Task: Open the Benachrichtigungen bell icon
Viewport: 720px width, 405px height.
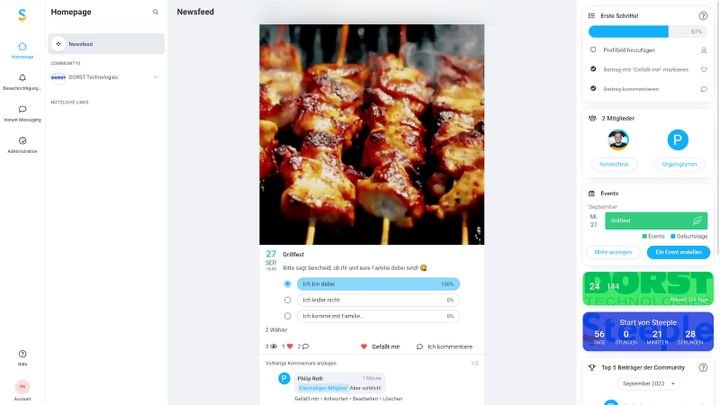Action: coord(22,78)
